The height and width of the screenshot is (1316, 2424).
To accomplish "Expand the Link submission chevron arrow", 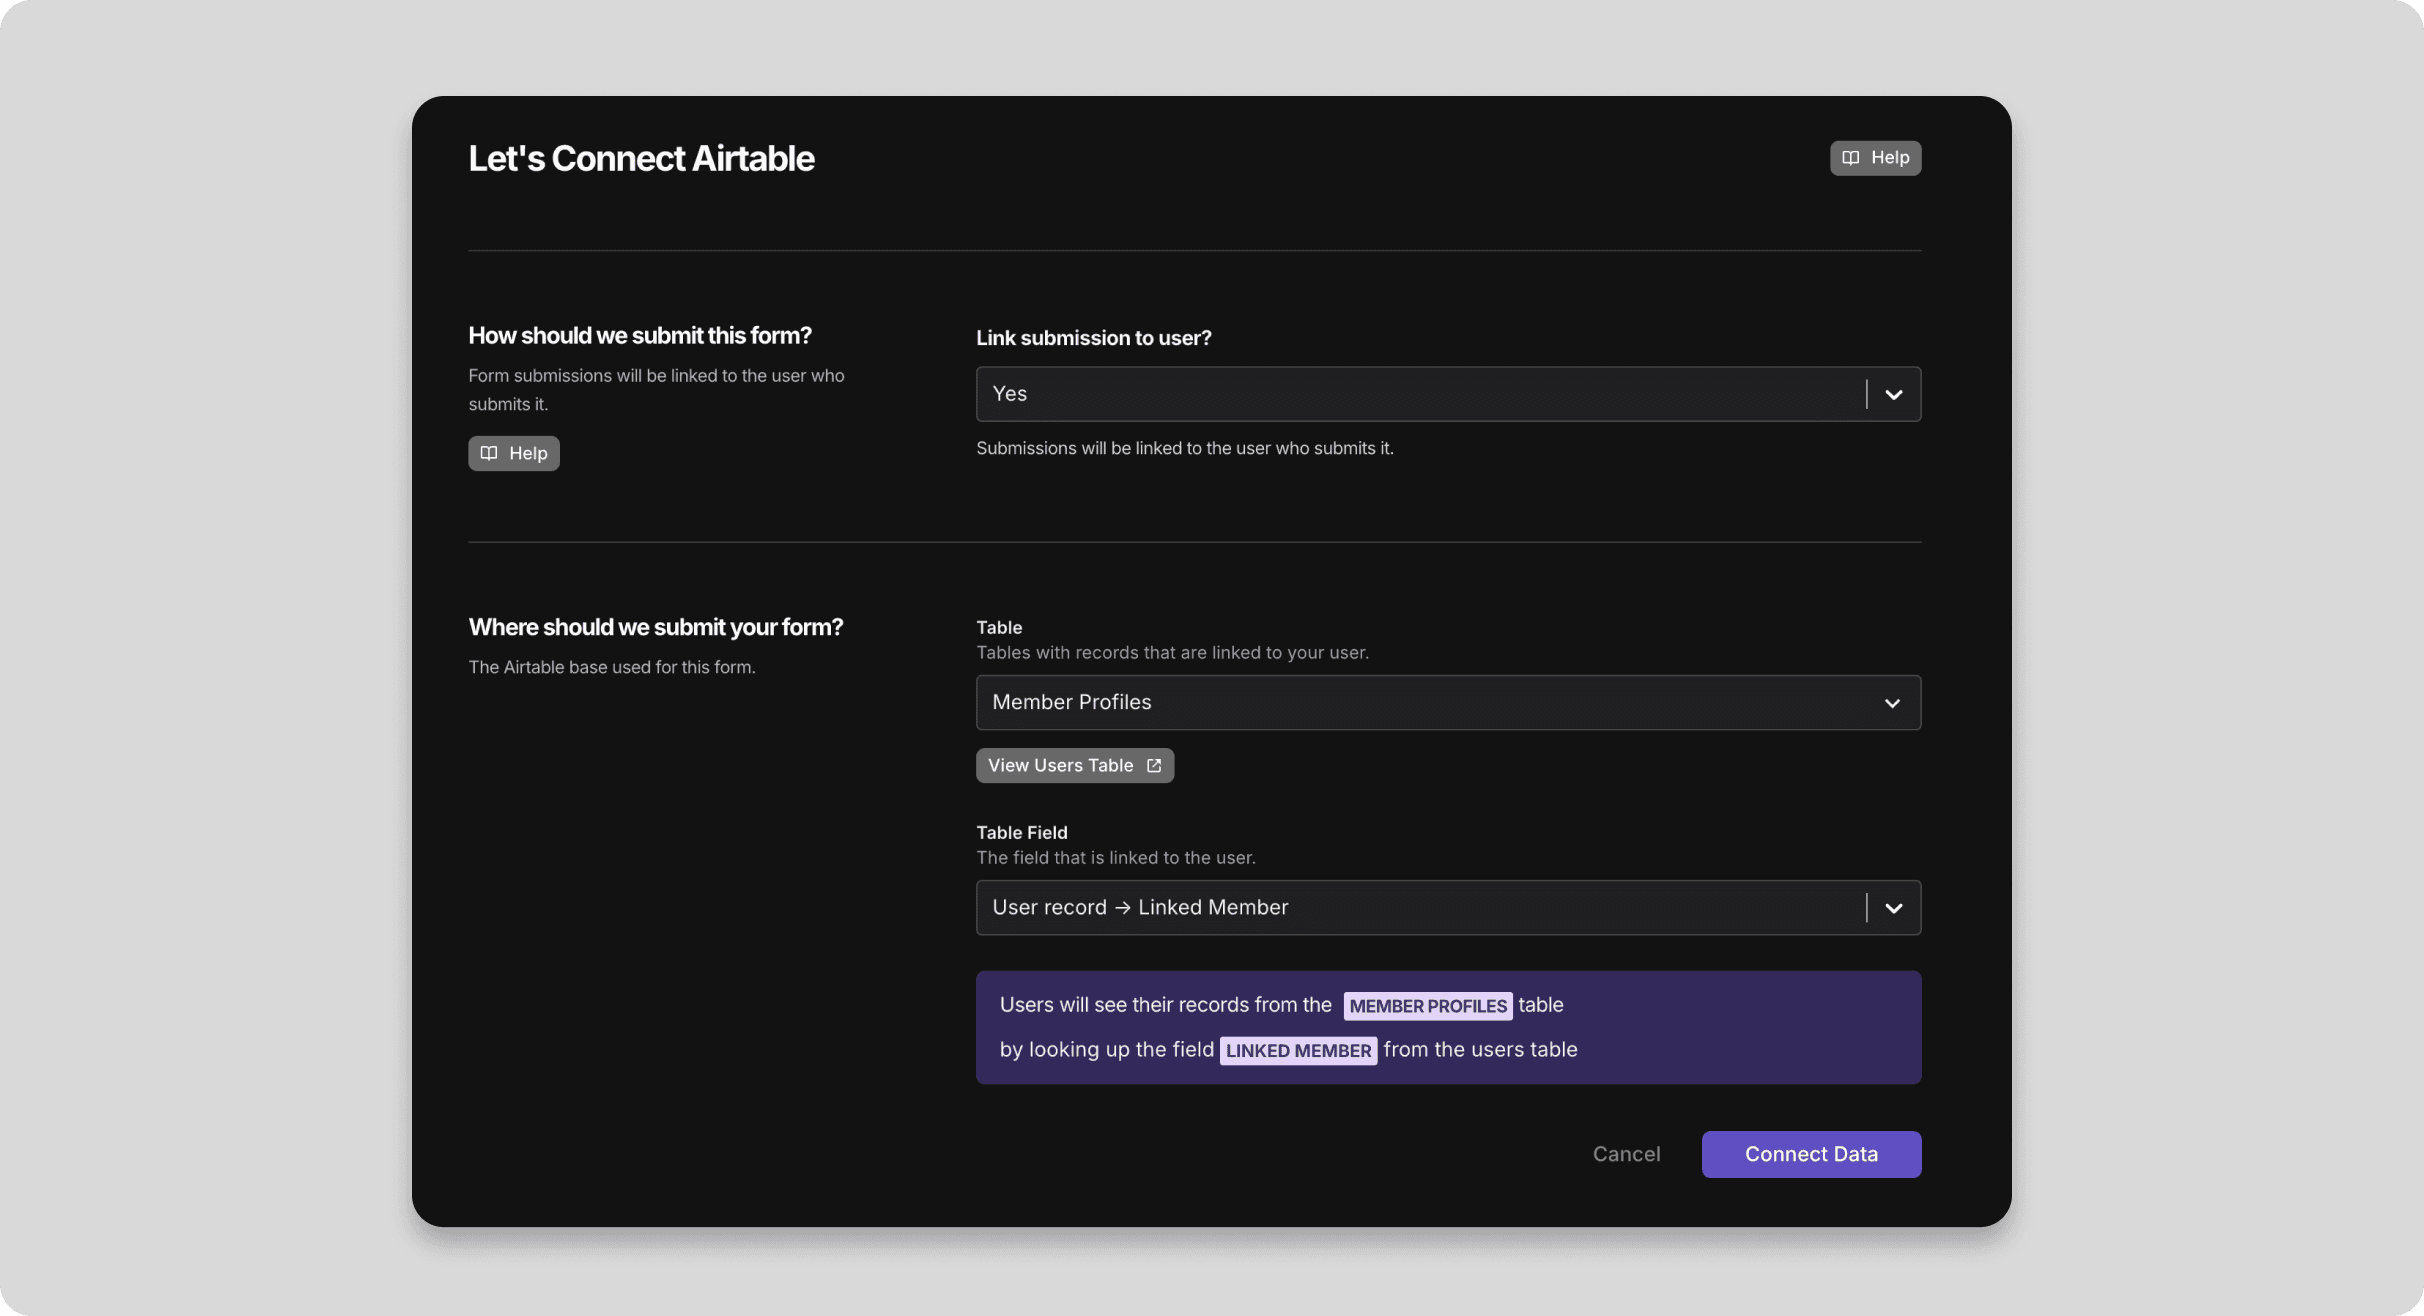I will point(1893,394).
